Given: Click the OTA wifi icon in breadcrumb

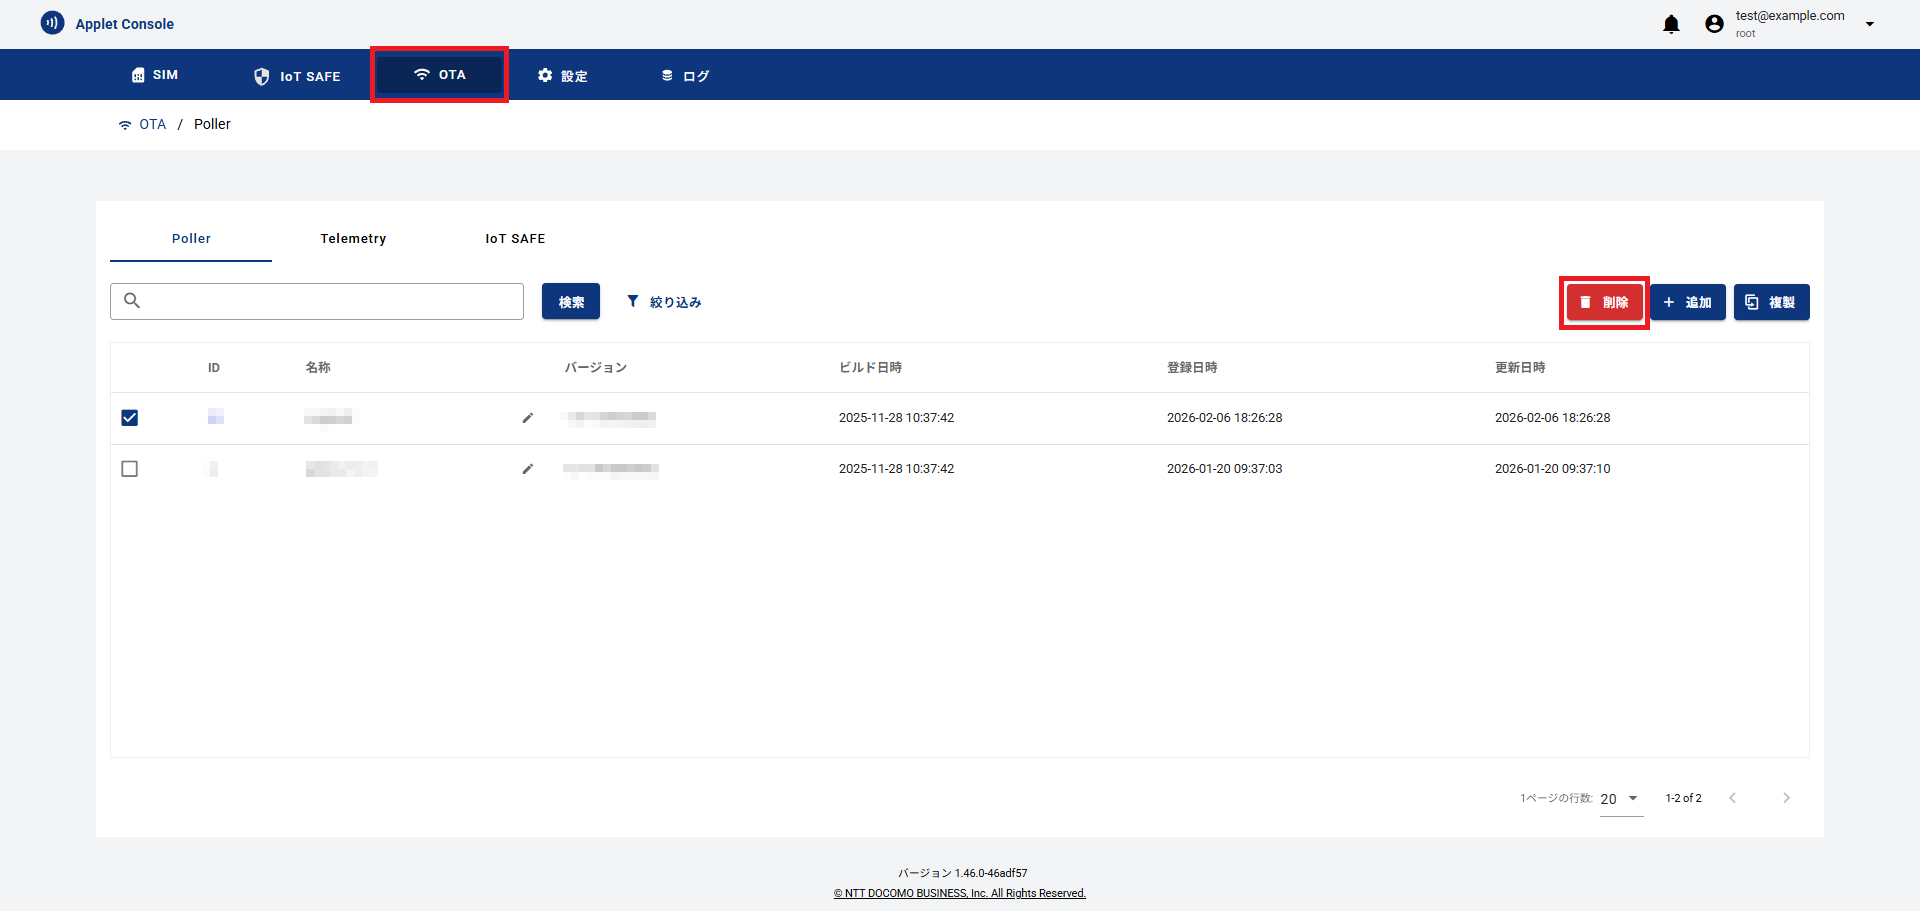Looking at the screenshot, I should tap(125, 125).
